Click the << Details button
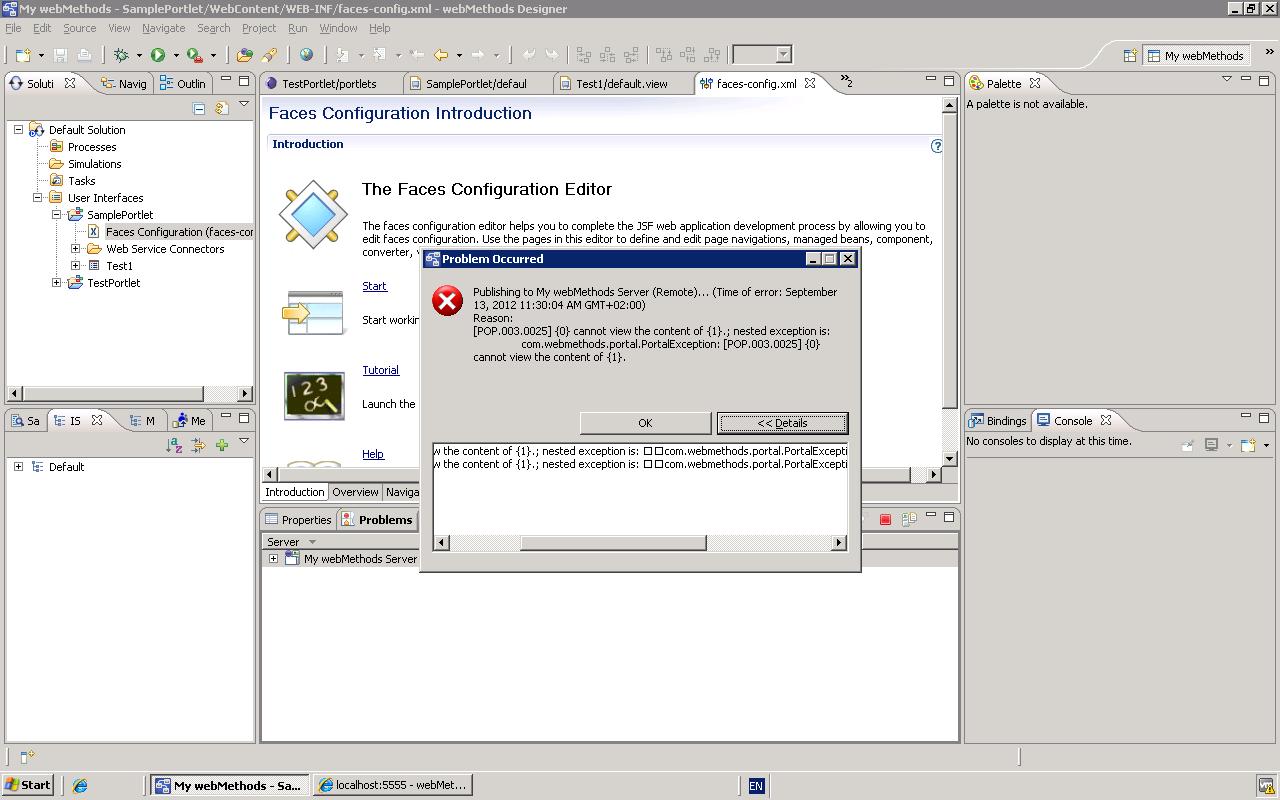The image size is (1280, 800). coord(782,423)
